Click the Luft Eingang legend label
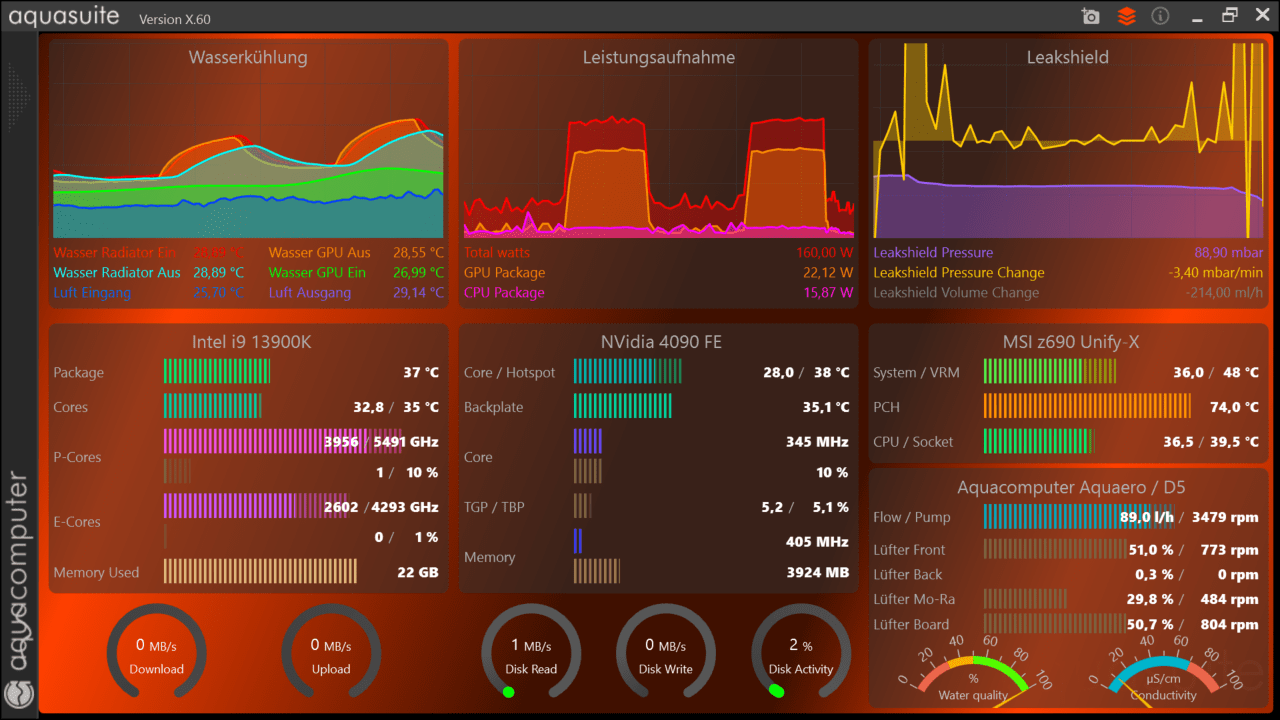 tap(92, 293)
